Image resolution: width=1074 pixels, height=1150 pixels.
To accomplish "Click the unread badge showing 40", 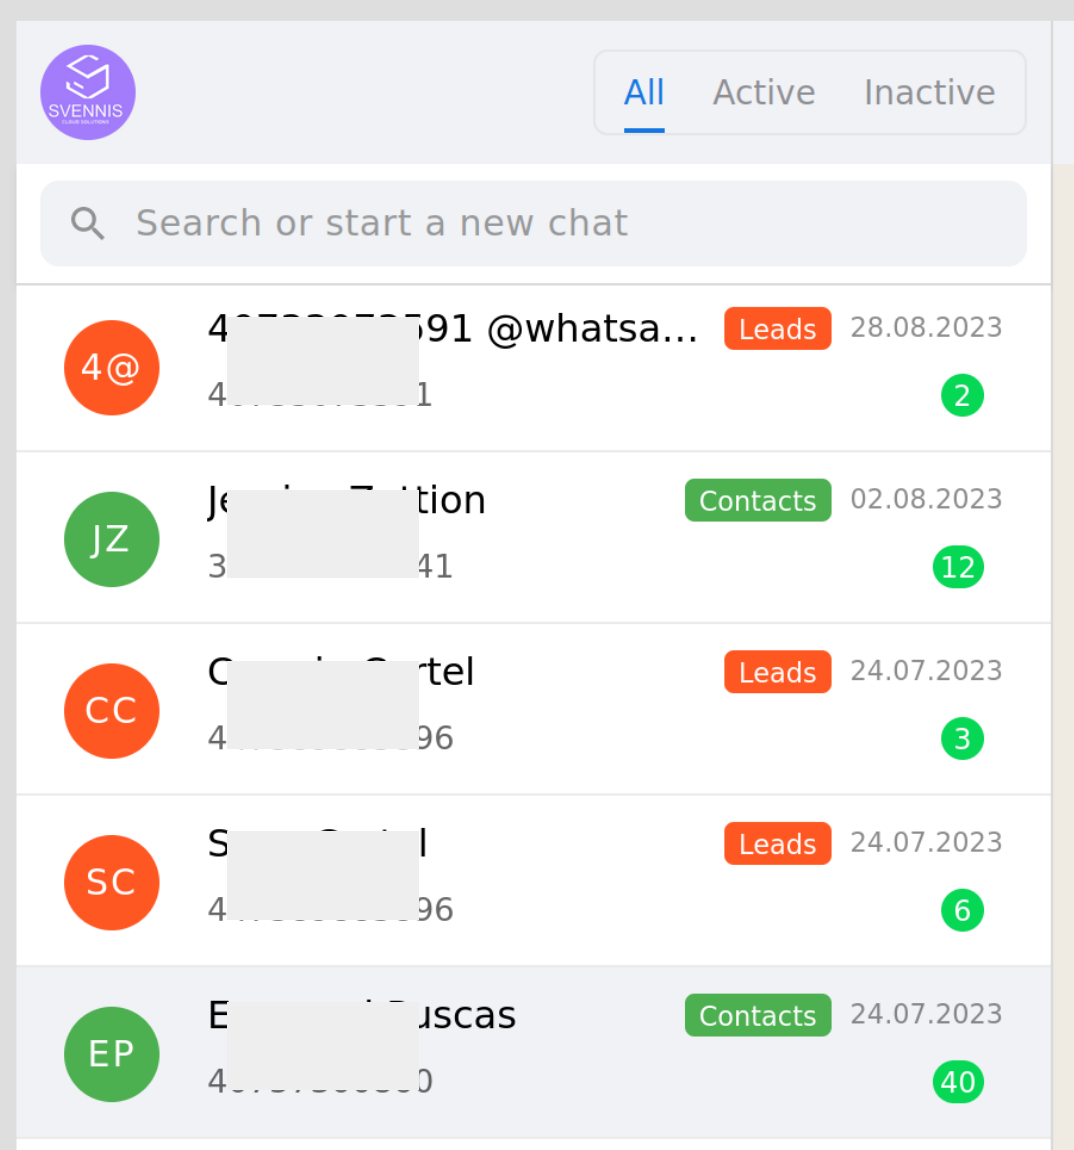I will (x=958, y=1082).
